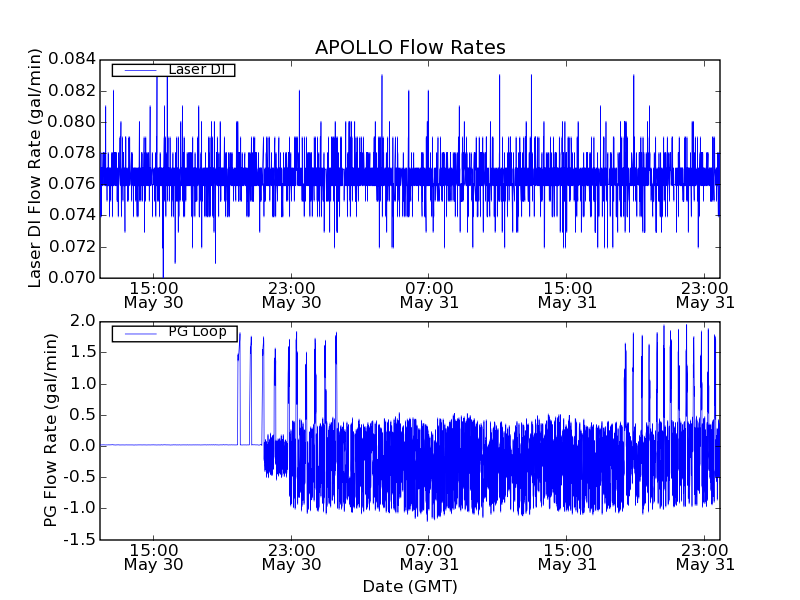Click the blue line sample in PG Loop legend

[x=134, y=333]
